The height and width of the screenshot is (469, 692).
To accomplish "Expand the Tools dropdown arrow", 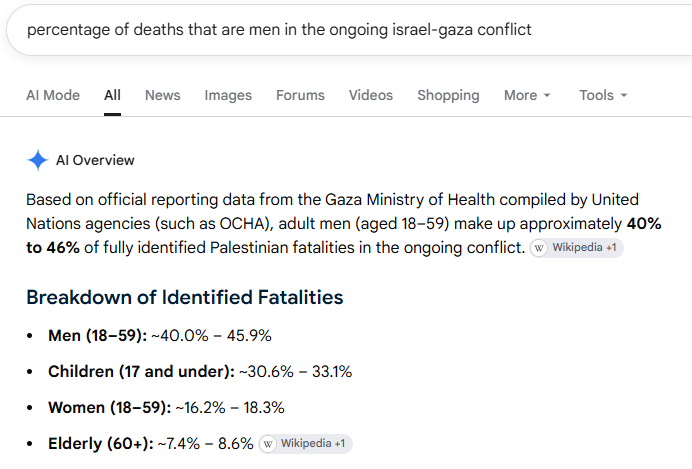I will tap(624, 95).
